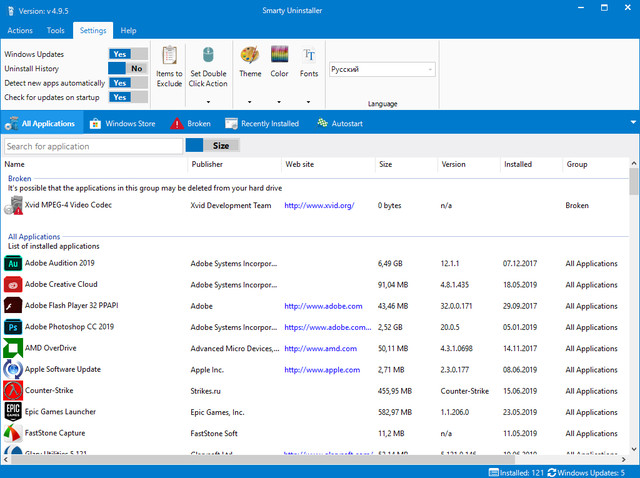This screenshot has height=478, width=640.
Task: Click the app logo icon in title bar
Action: [x=11, y=11]
